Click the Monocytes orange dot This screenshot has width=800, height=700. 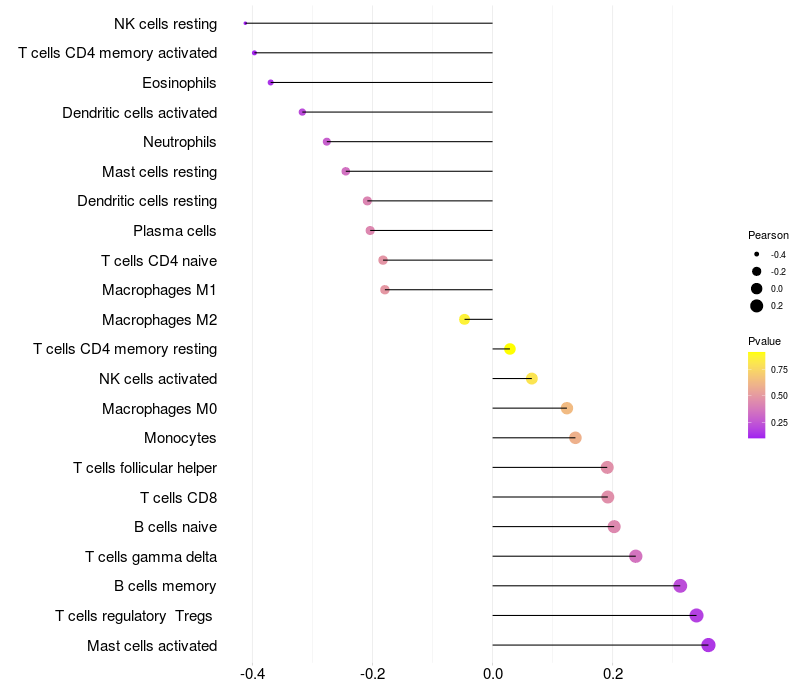(x=575, y=438)
